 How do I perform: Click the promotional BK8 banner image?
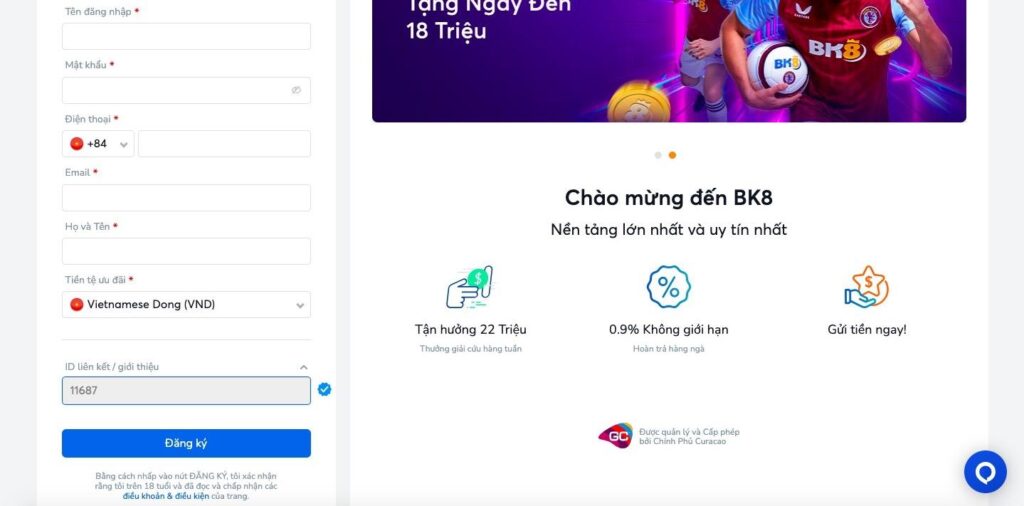point(669,61)
